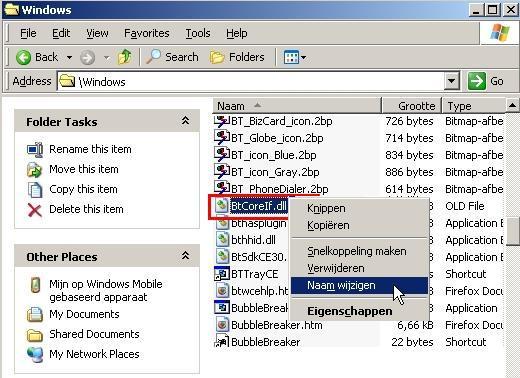Choose Snelkoppeling maken in context menu

359,251
